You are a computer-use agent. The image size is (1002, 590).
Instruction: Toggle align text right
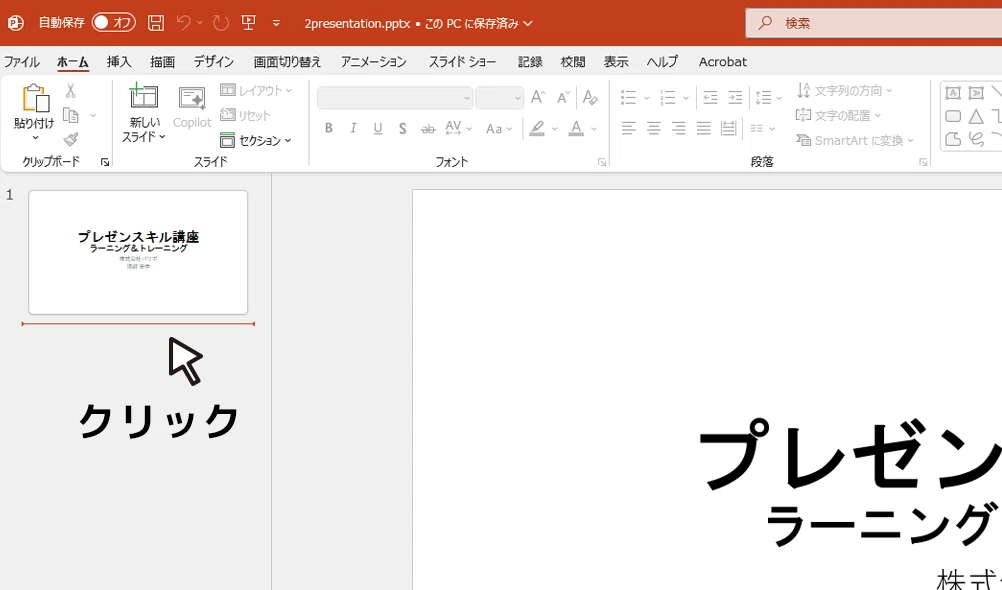(x=679, y=128)
